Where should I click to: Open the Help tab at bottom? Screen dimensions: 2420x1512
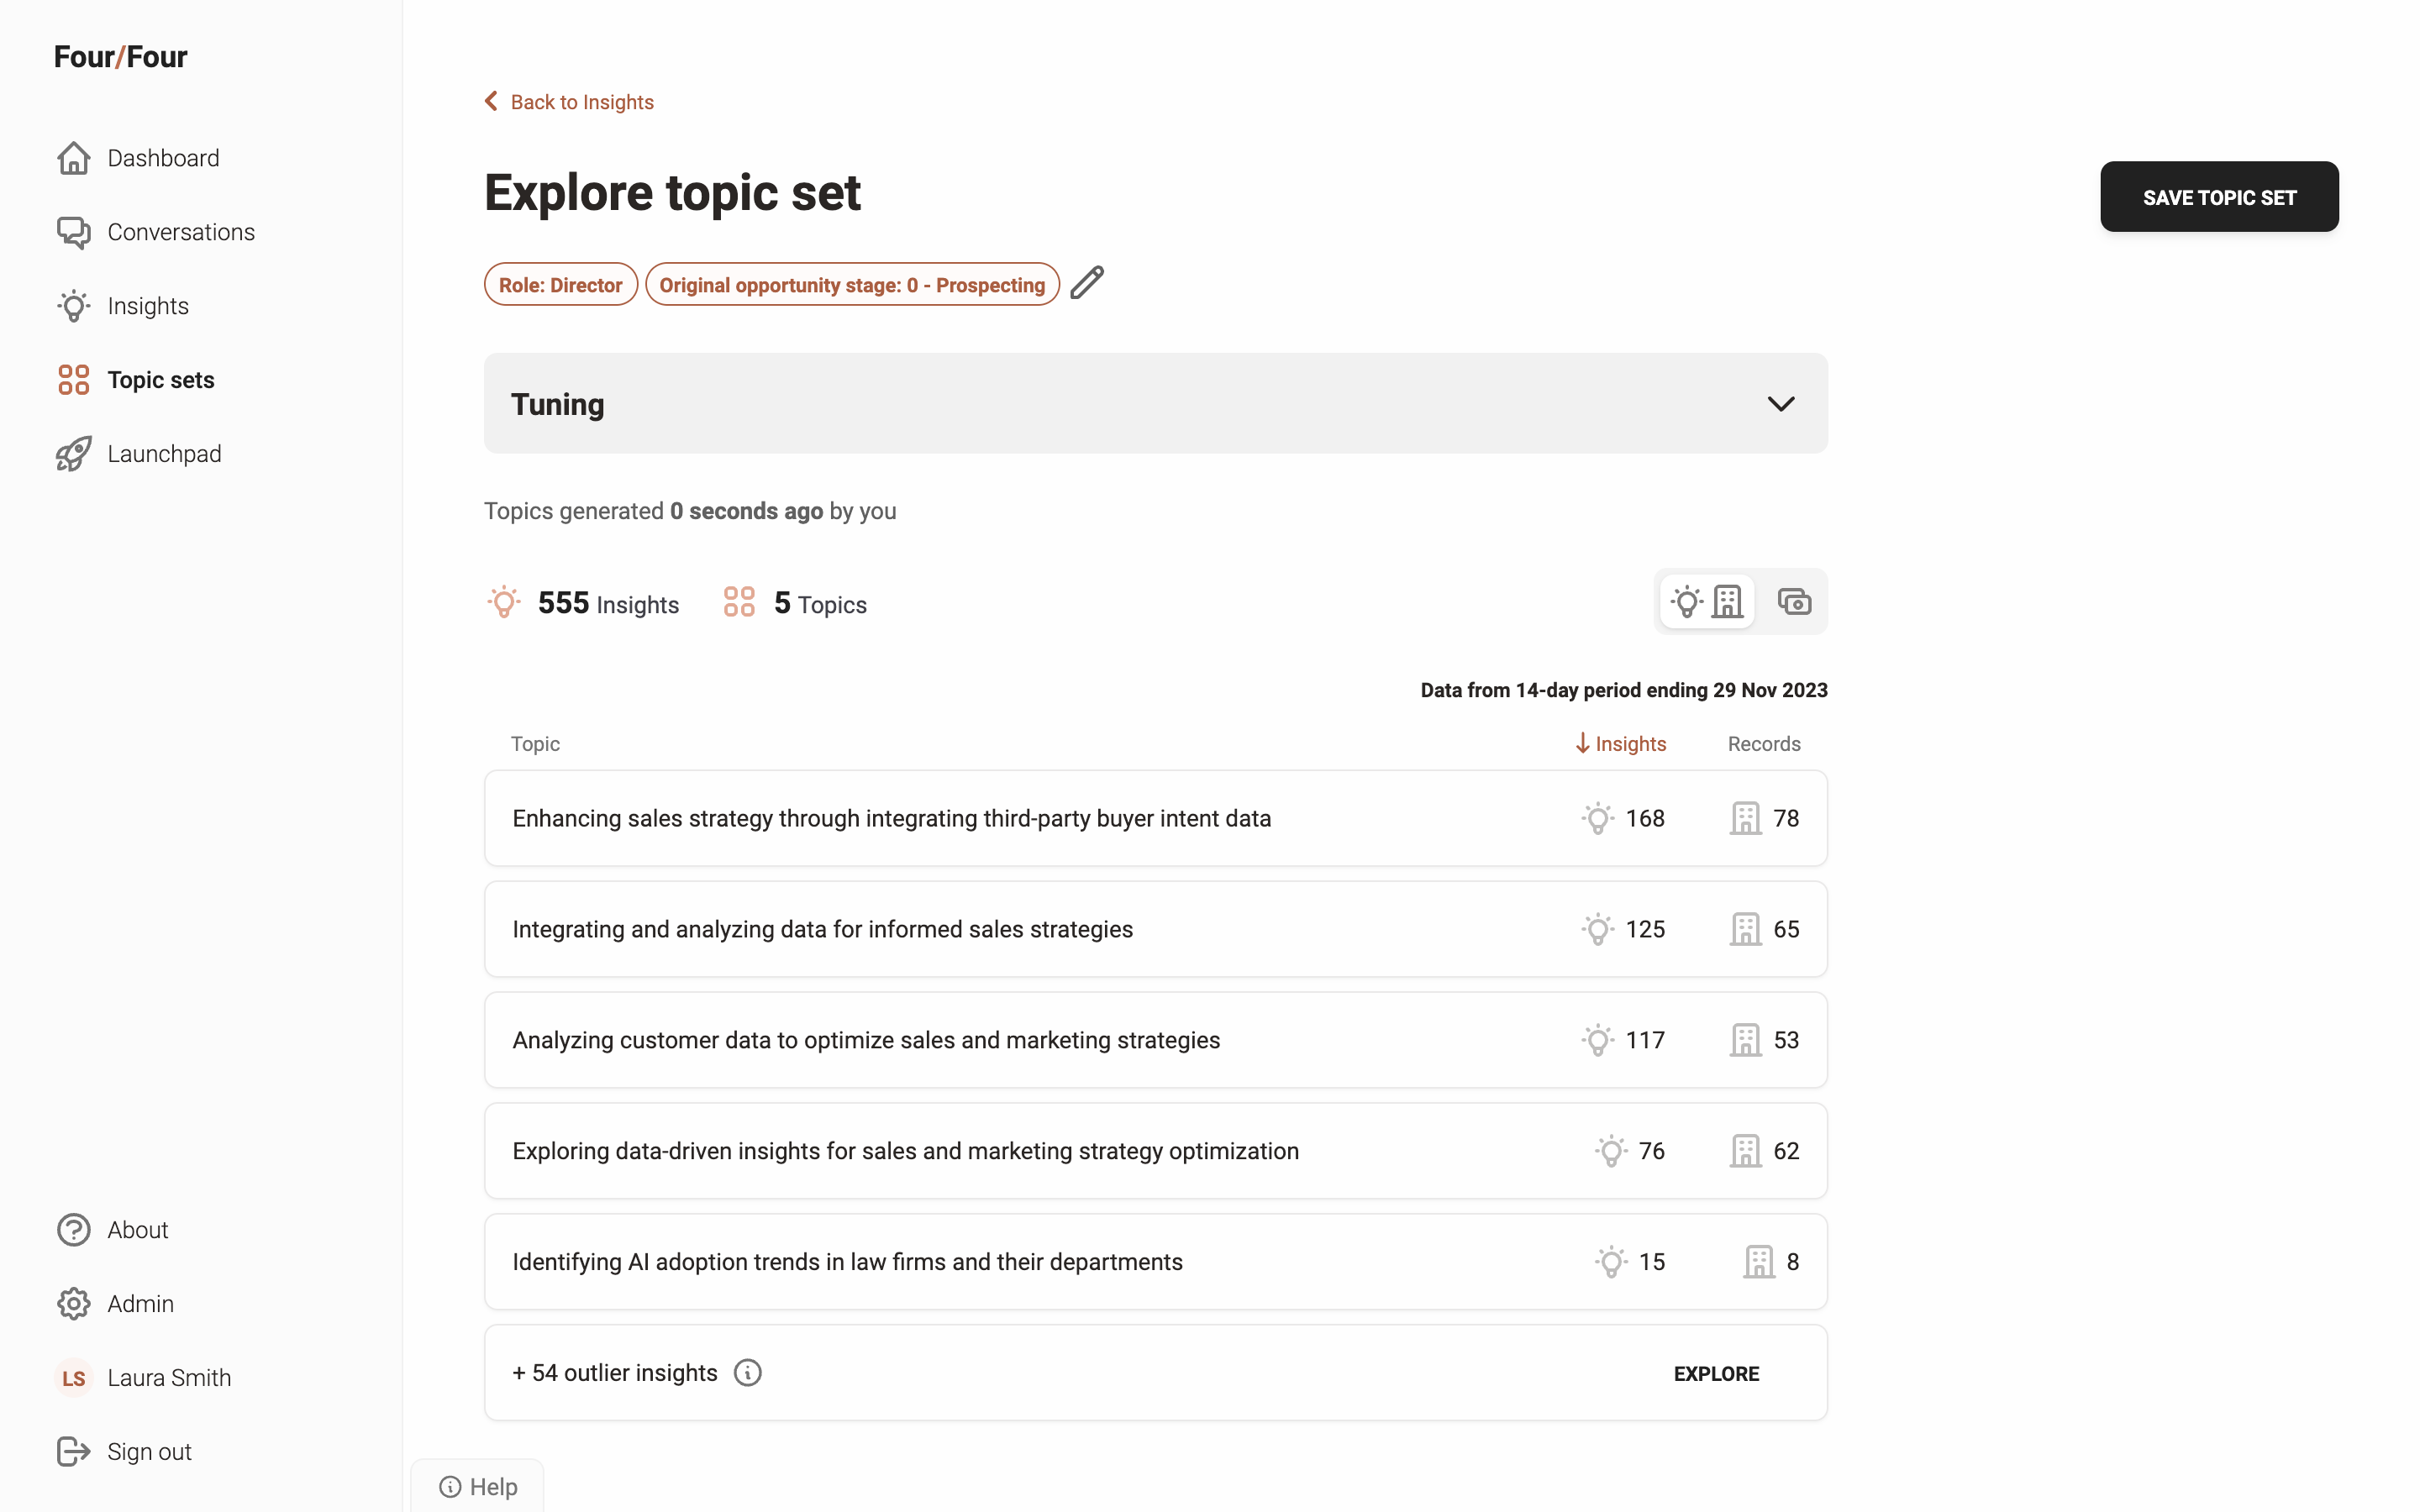(x=479, y=1486)
